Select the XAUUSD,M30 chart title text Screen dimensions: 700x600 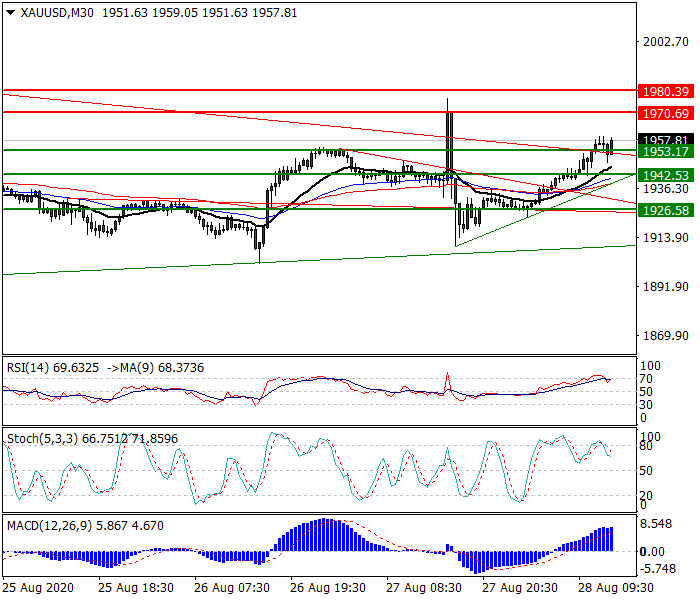click(x=57, y=13)
